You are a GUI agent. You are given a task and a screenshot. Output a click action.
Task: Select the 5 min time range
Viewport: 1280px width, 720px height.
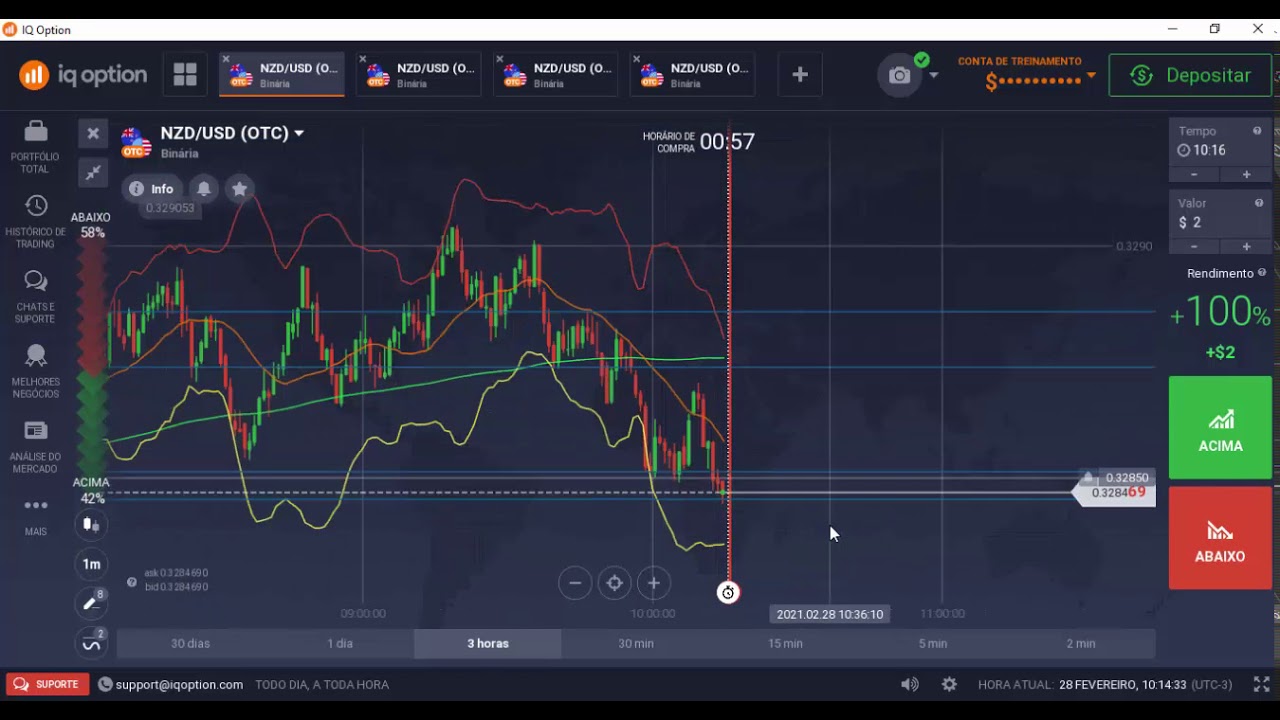(x=933, y=644)
